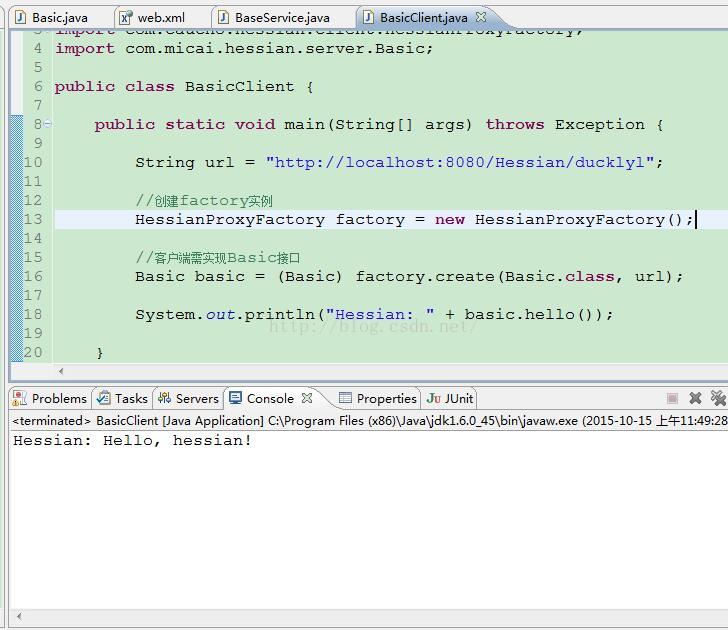
Task: Click line number 13 in the gutter
Action: pos(33,220)
